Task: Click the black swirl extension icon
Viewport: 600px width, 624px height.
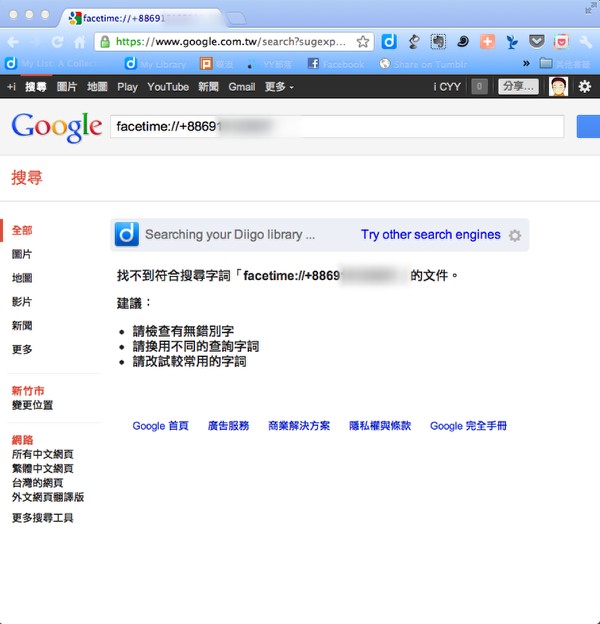Action: tap(463, 41)
